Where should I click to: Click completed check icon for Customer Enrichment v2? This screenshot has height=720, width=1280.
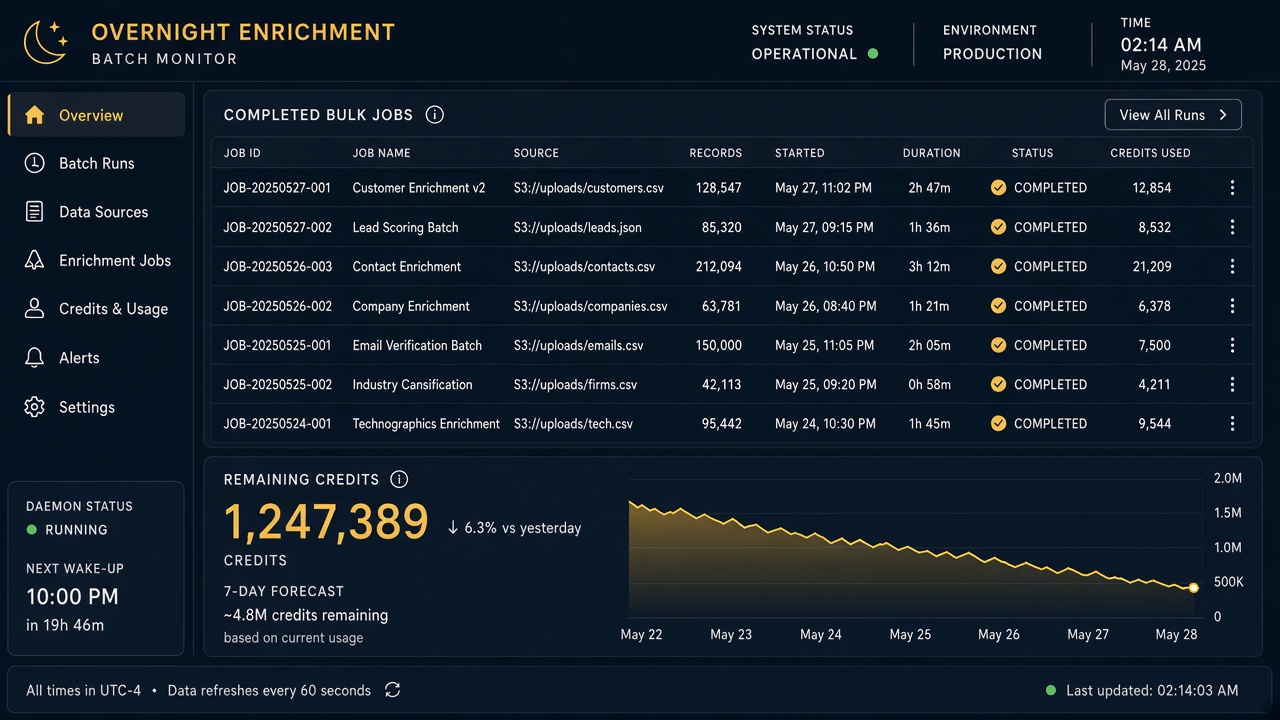998,187
